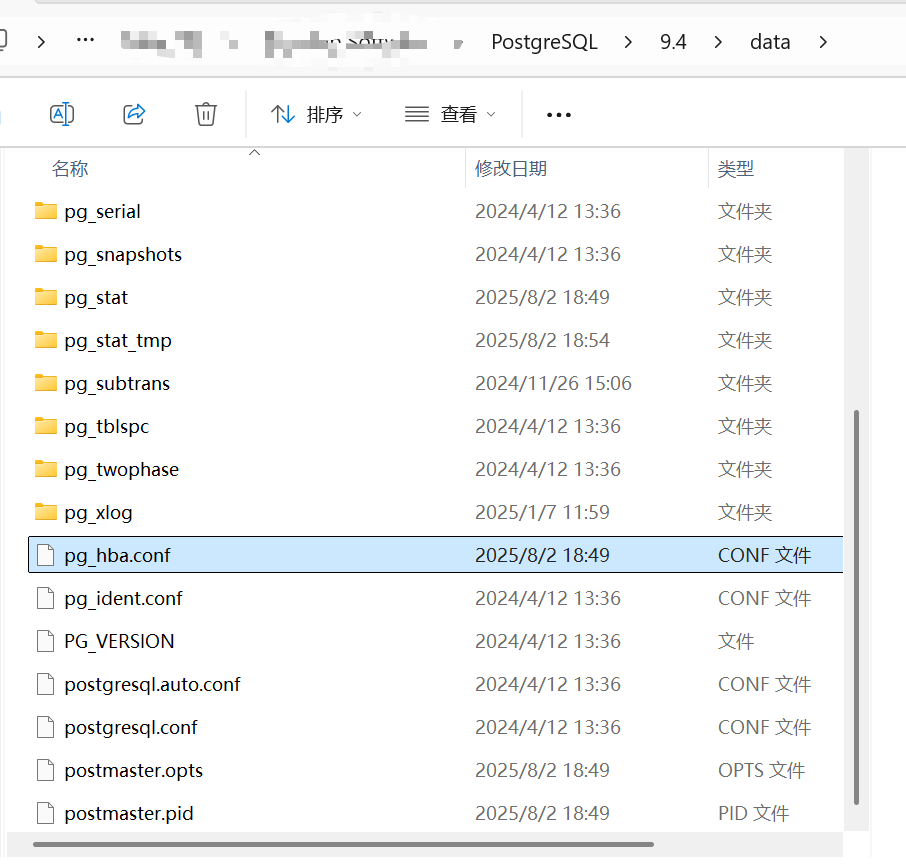Select the pg_xlog name text
Screen dimensions: 906x865
tap(98, 513)
